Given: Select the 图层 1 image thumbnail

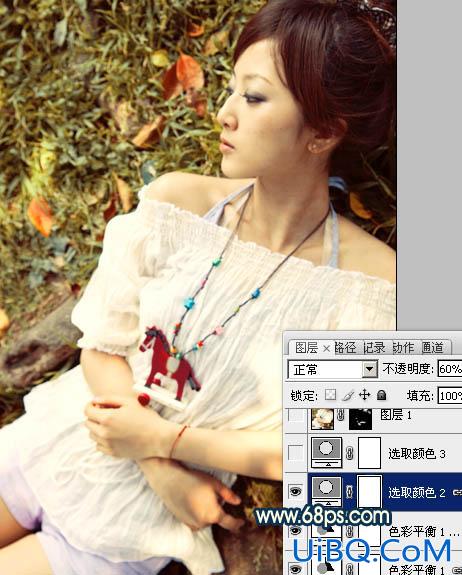Looking at the screenshot, I should [323, 419].
